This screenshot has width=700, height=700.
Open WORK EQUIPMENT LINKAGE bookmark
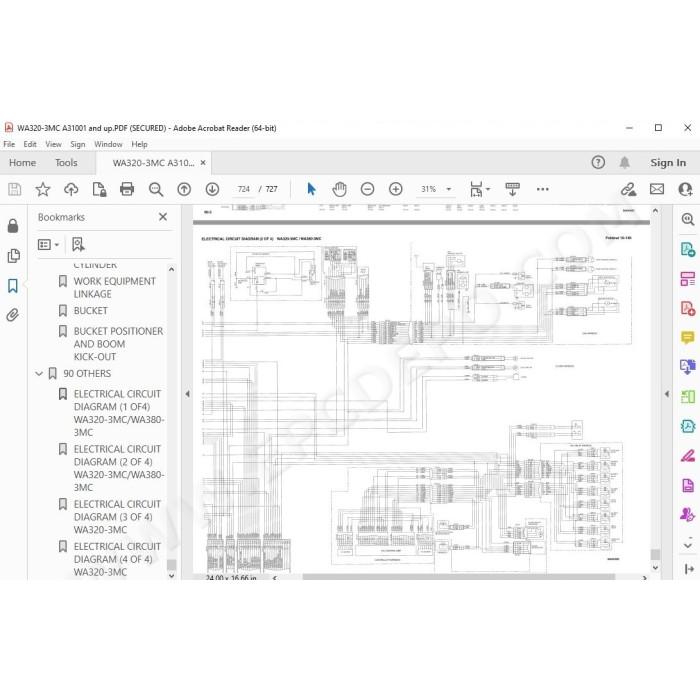click(114, 288)
